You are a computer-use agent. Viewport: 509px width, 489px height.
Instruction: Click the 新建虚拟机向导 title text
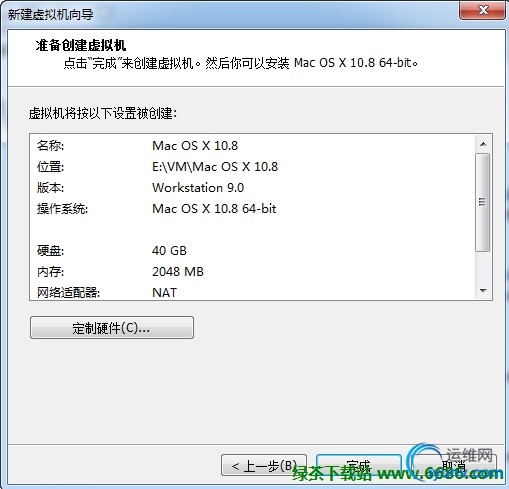[x=51, y=15]
